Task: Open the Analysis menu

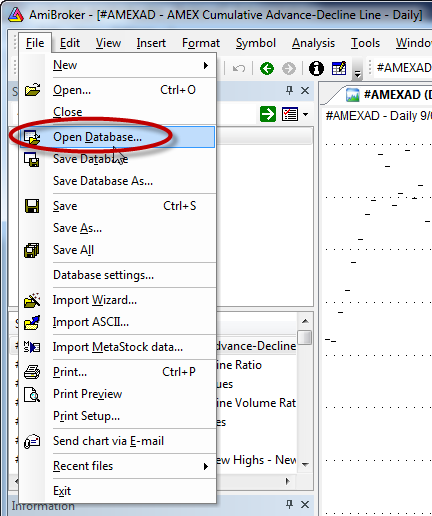Action: (313, 43)
